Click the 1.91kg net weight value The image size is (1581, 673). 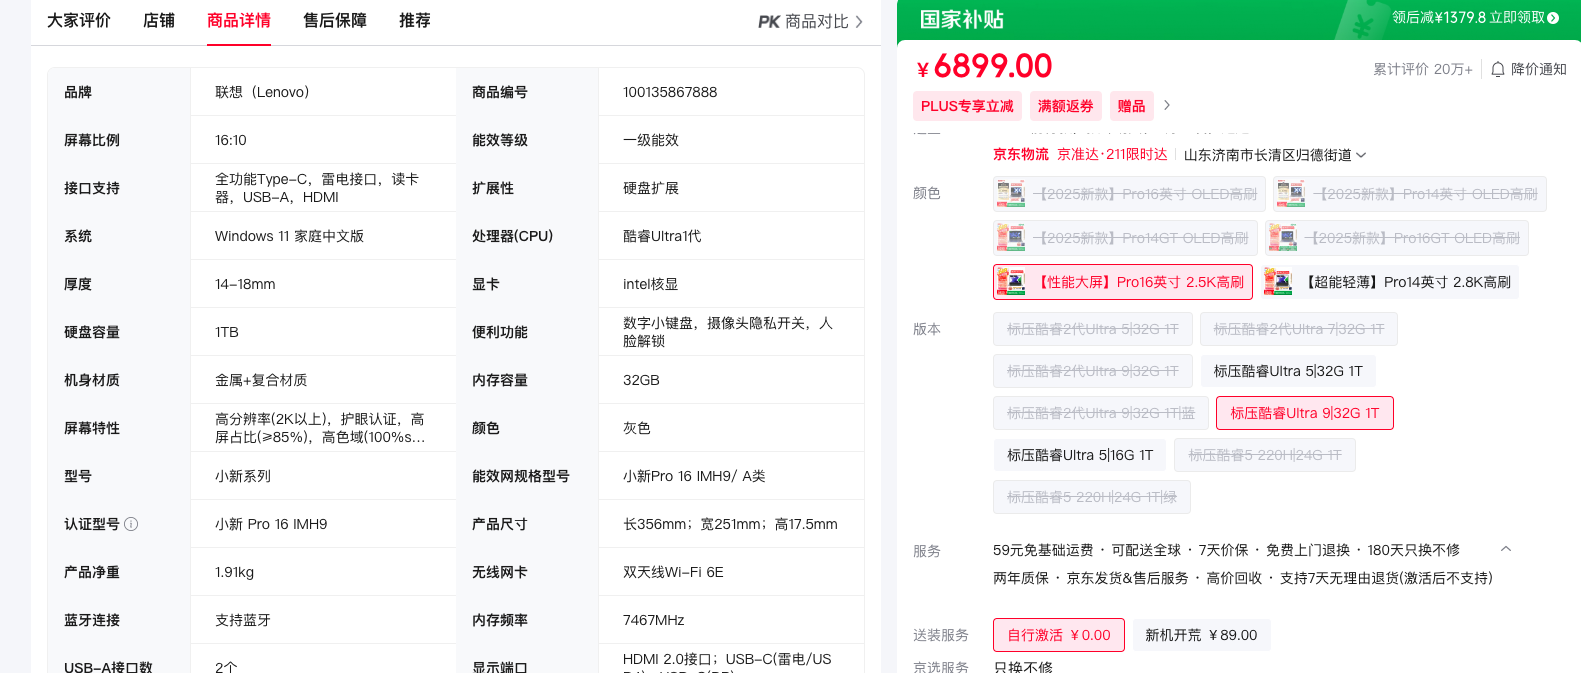click(x=235, y=572)
